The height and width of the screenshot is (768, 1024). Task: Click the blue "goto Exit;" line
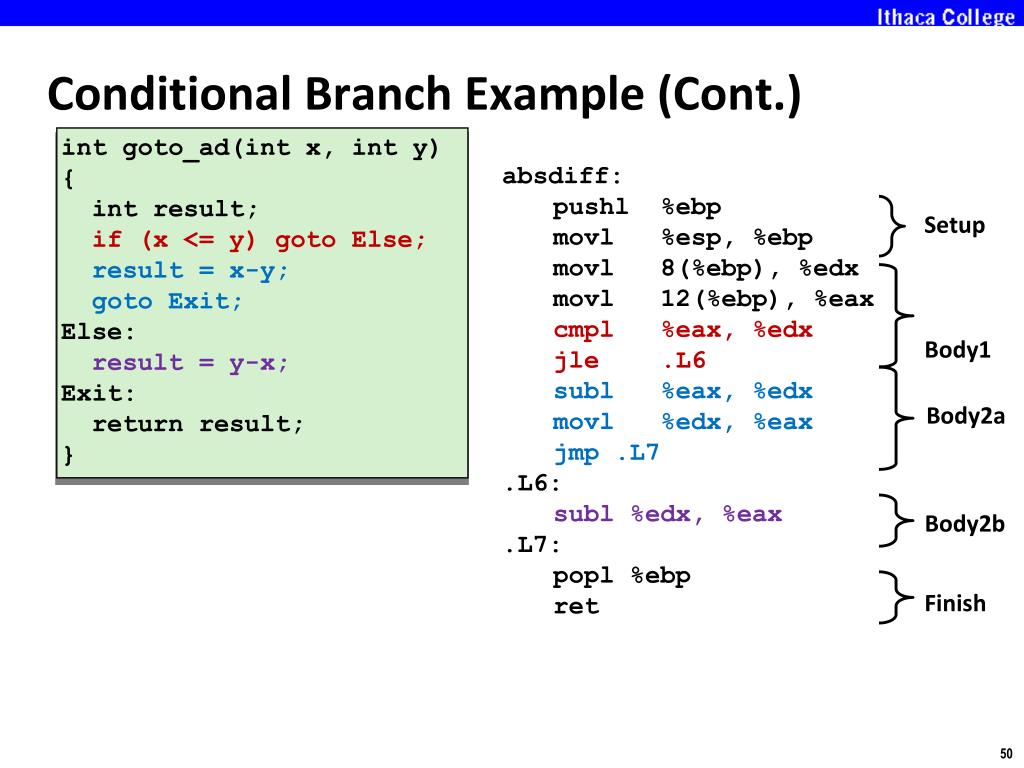point(167,301)
